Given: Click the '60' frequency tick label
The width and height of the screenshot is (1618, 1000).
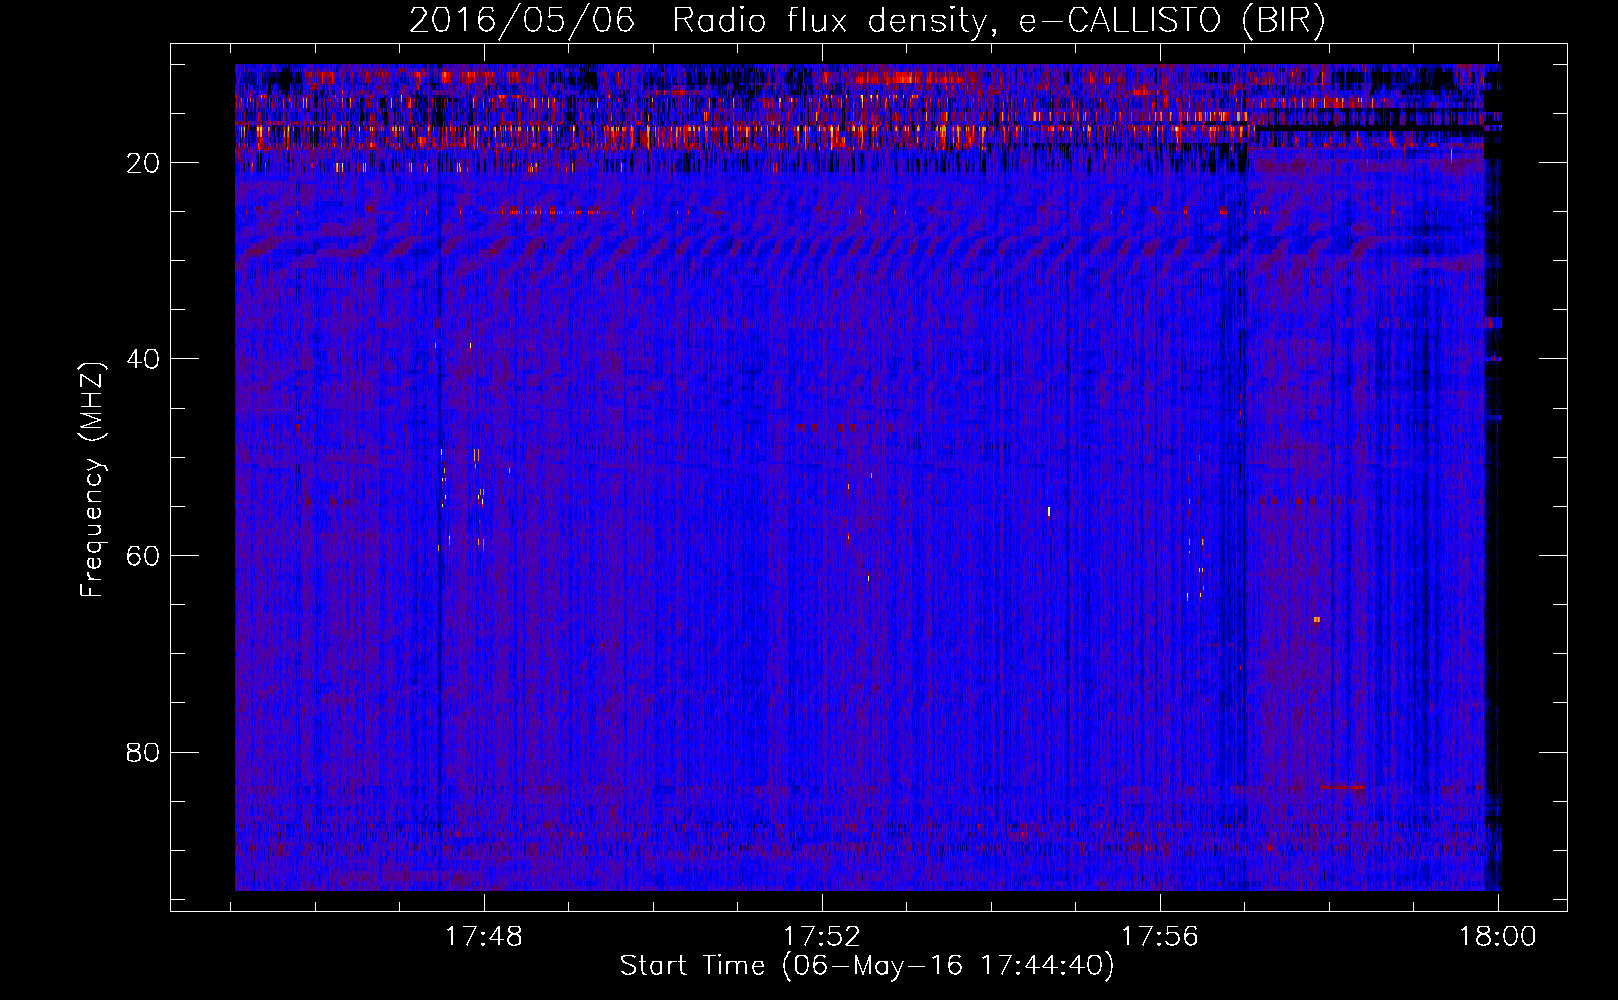Looking at the screenshot, I should 144,556.
